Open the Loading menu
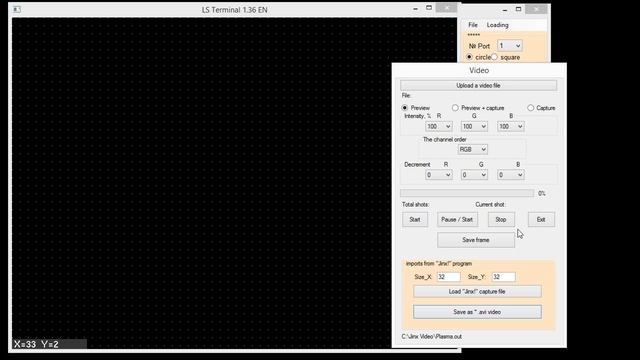Viewport: 640px width, 360px height. (x=497, y=25)
